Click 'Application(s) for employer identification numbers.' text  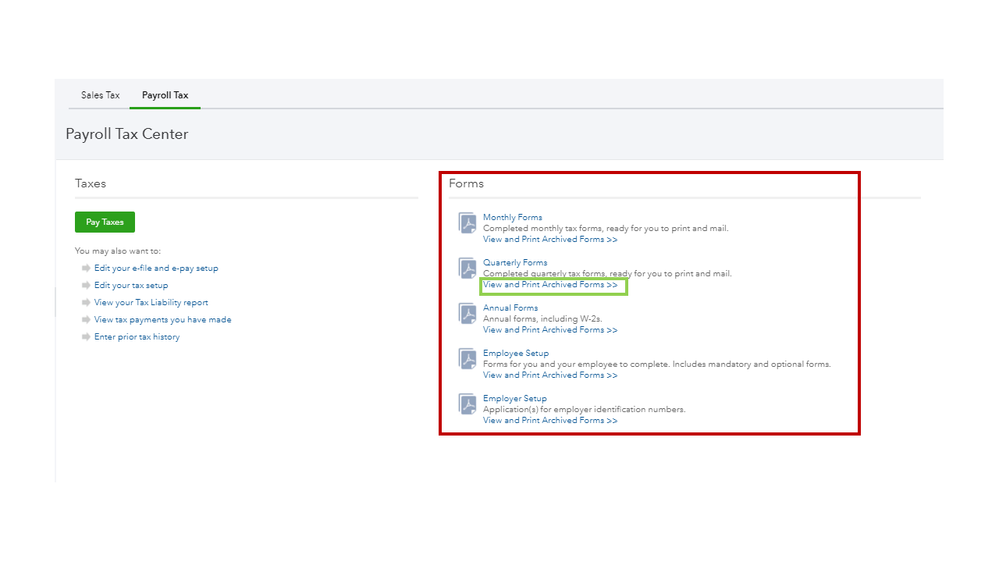click(584, 409)
